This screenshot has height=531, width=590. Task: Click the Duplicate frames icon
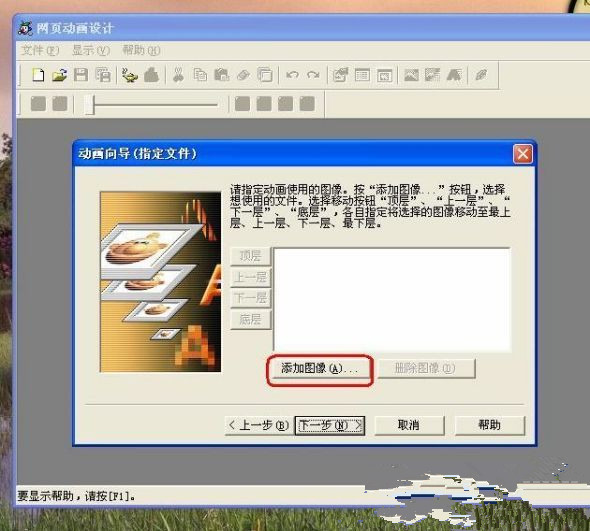pos(265,75)
